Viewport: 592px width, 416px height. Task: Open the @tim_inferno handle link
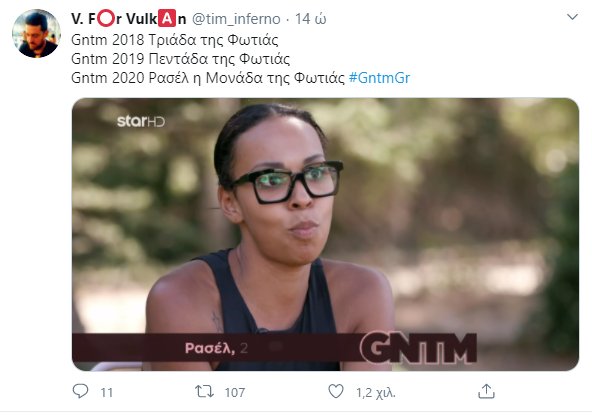(x=236, y=19)
